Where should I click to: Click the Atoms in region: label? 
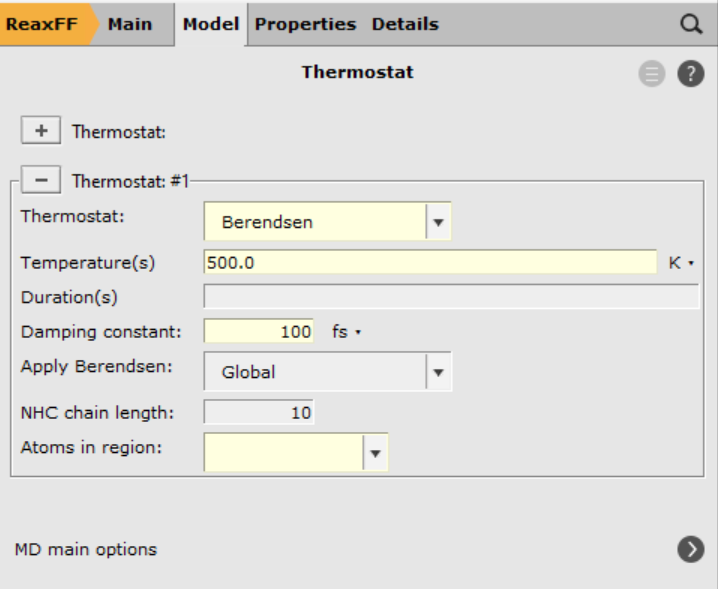click(92, 447)
